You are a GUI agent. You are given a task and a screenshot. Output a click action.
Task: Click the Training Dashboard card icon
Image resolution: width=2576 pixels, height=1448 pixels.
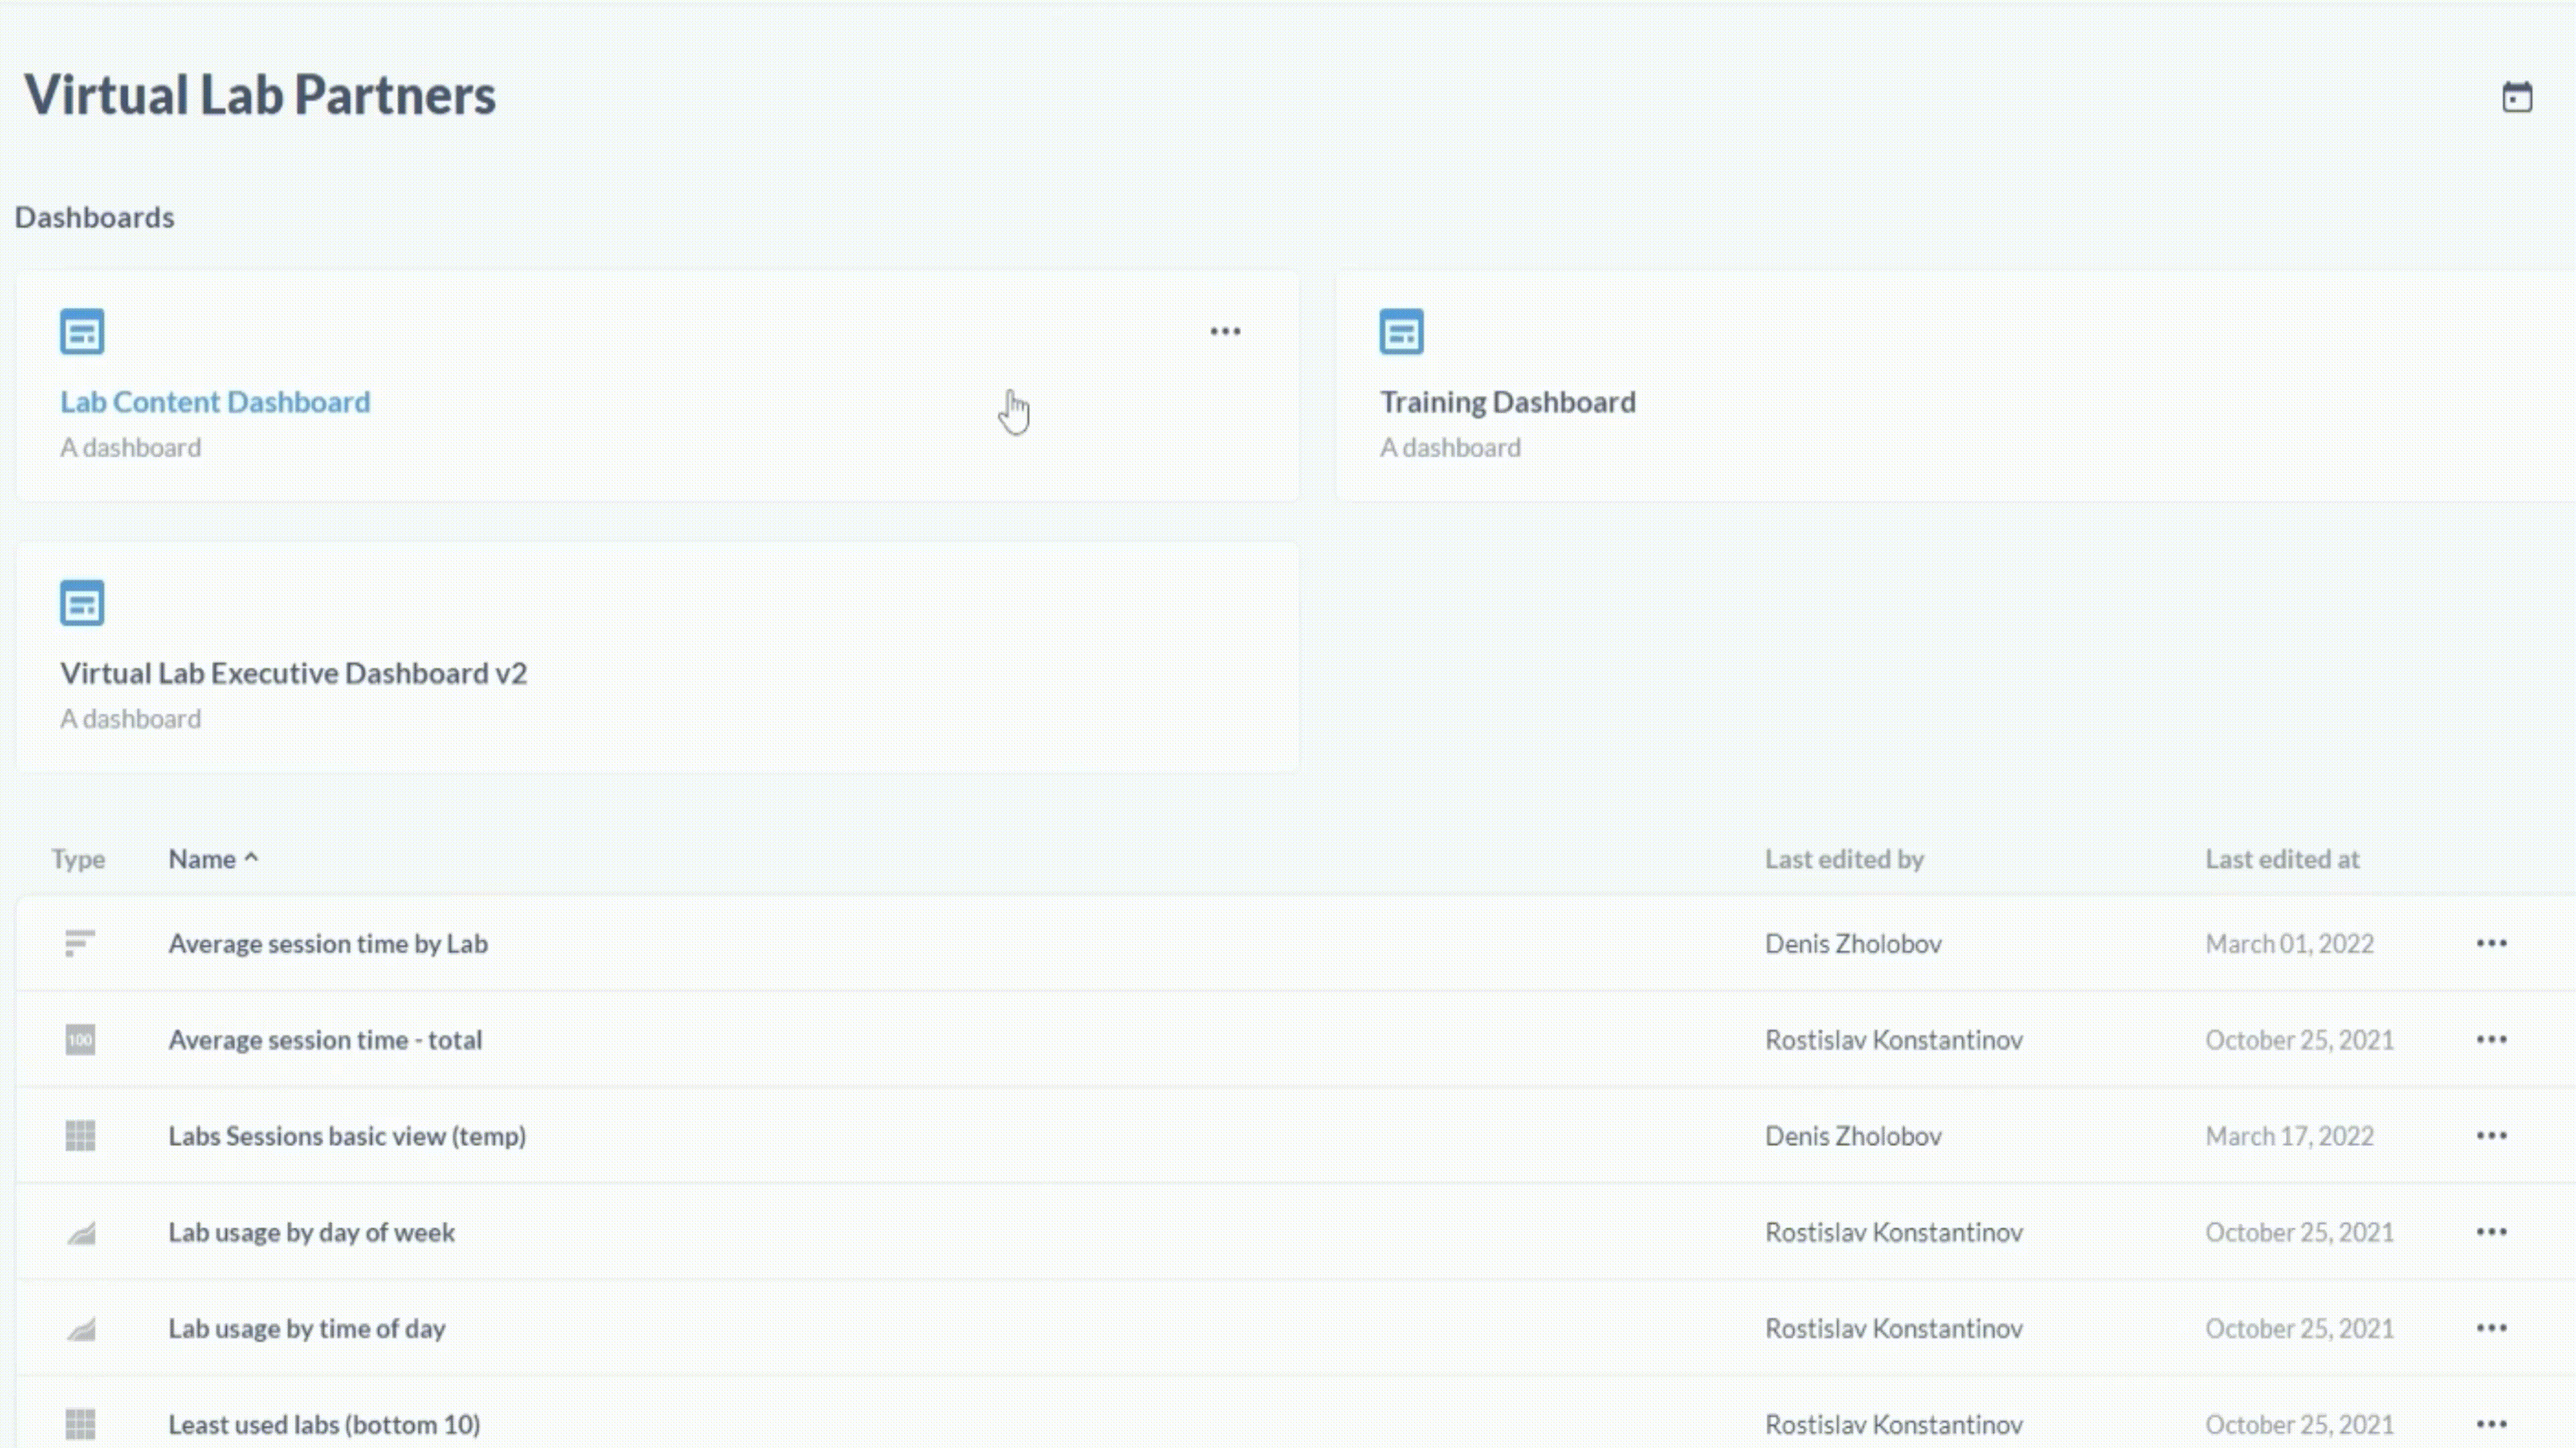point(1401,331)
